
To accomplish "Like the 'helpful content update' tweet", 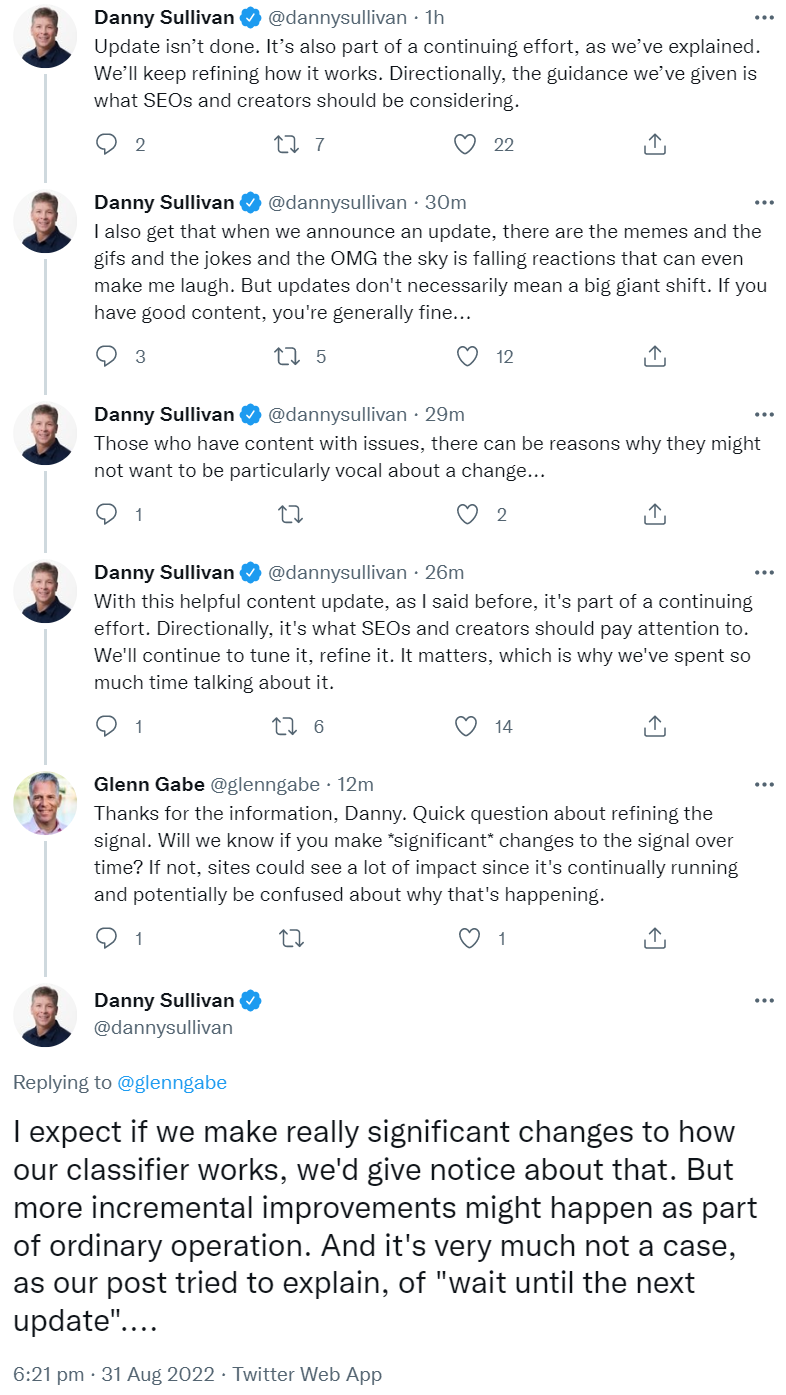I will tap(465, 727).
